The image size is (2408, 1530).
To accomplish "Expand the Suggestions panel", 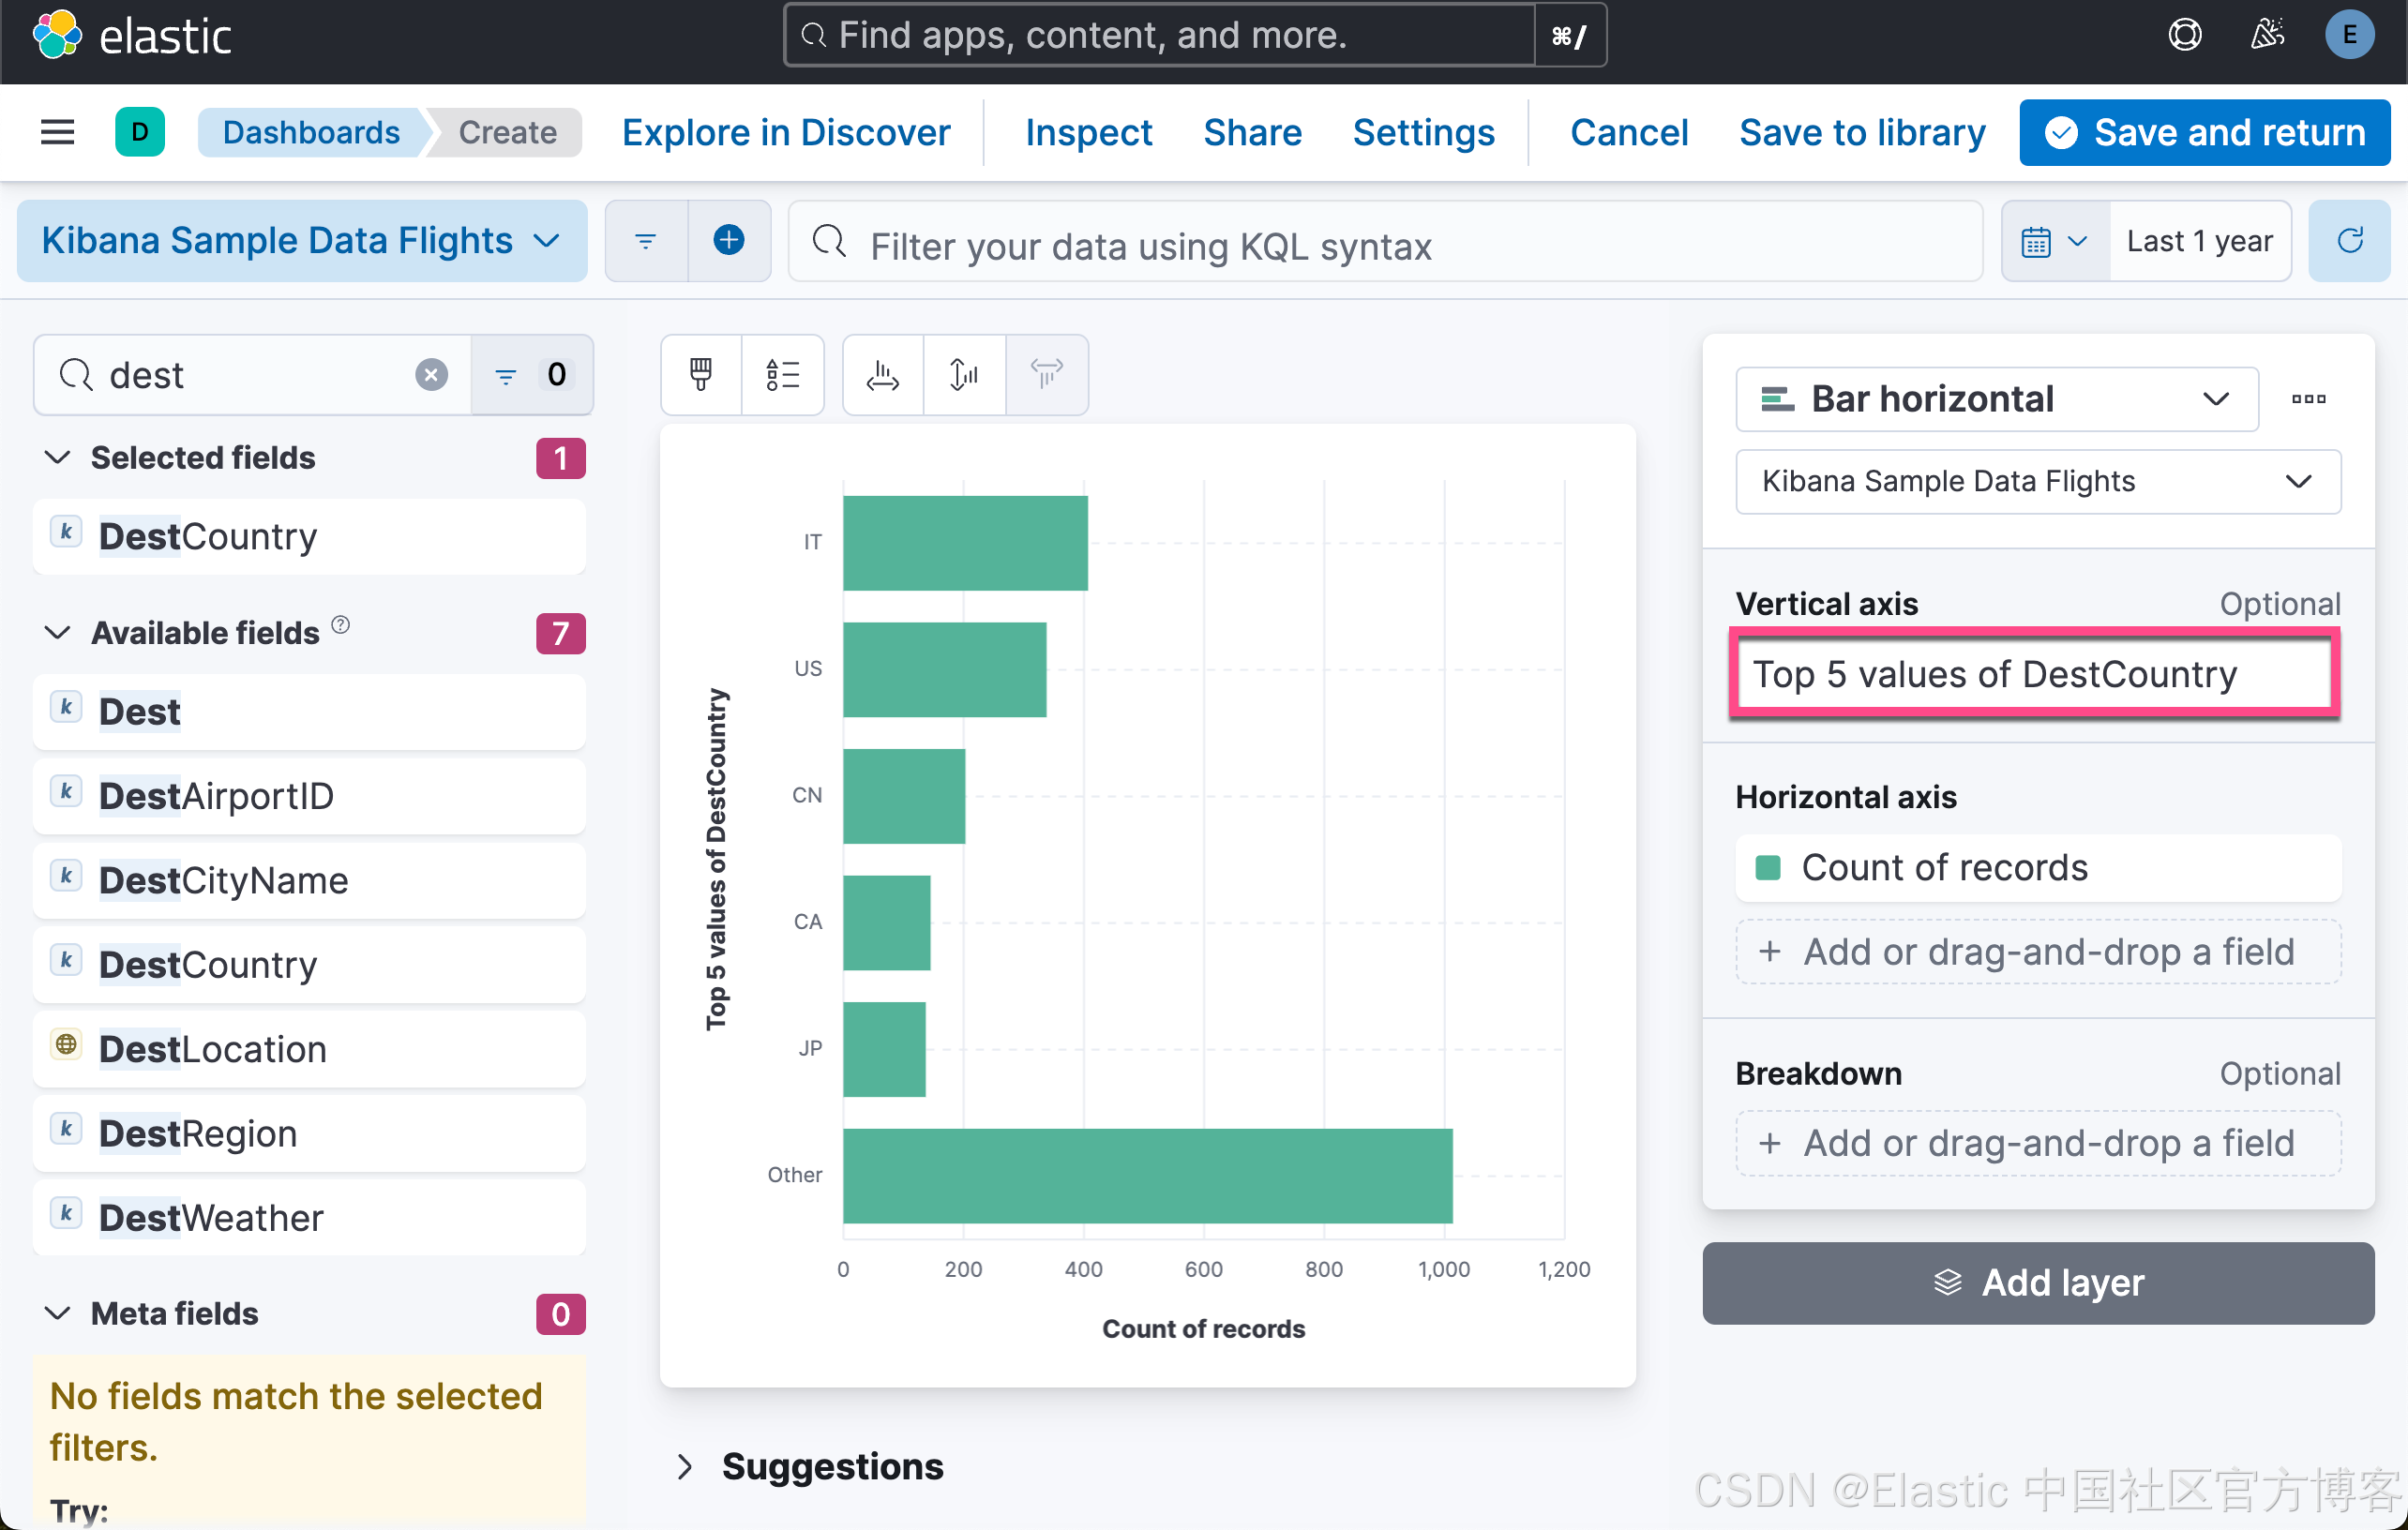I will (685, 1466).
